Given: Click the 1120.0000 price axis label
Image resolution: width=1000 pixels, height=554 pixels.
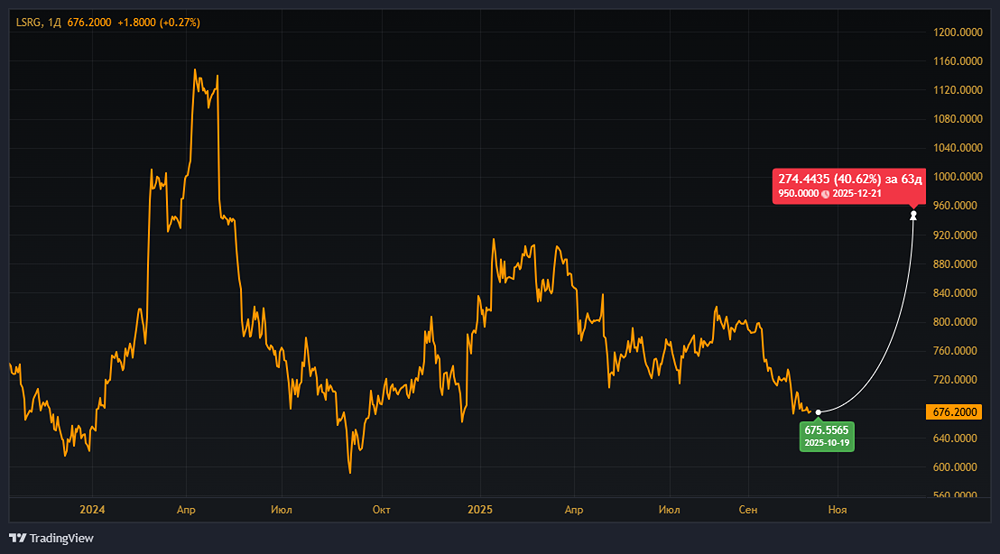Looking at the screenshot, I should pyautogui.click(x=957, y=91).
